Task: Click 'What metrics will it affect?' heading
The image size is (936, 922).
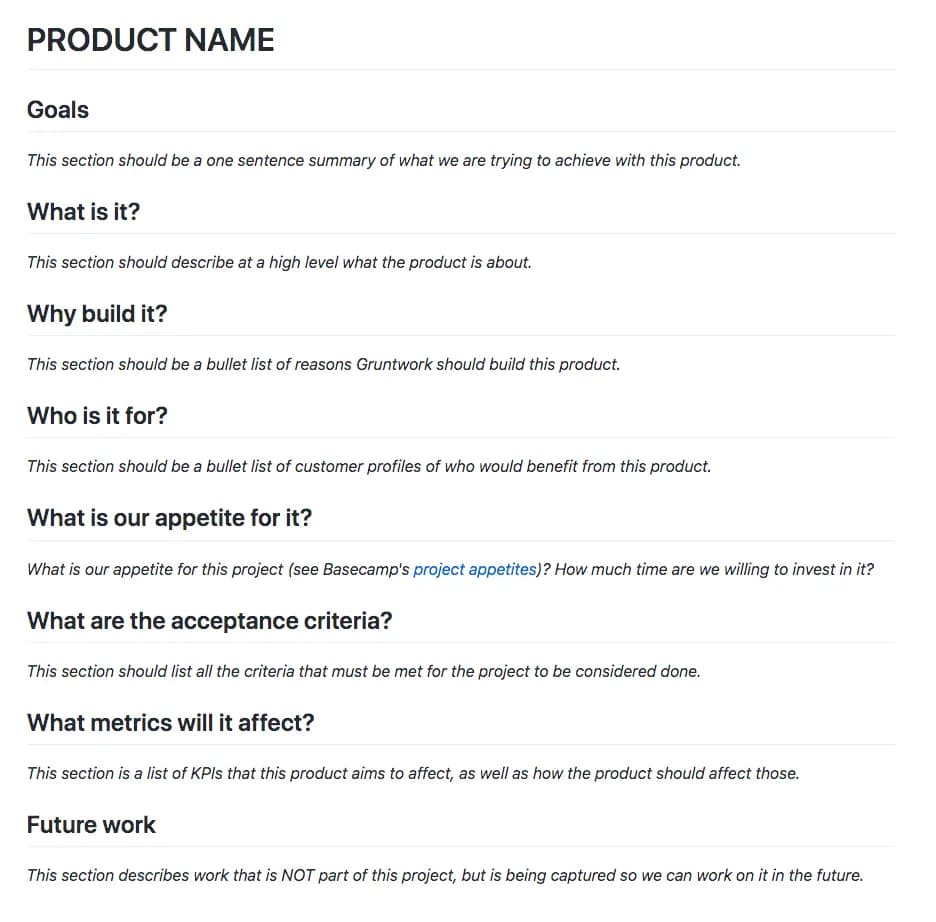Action: [x=171, y=723]
